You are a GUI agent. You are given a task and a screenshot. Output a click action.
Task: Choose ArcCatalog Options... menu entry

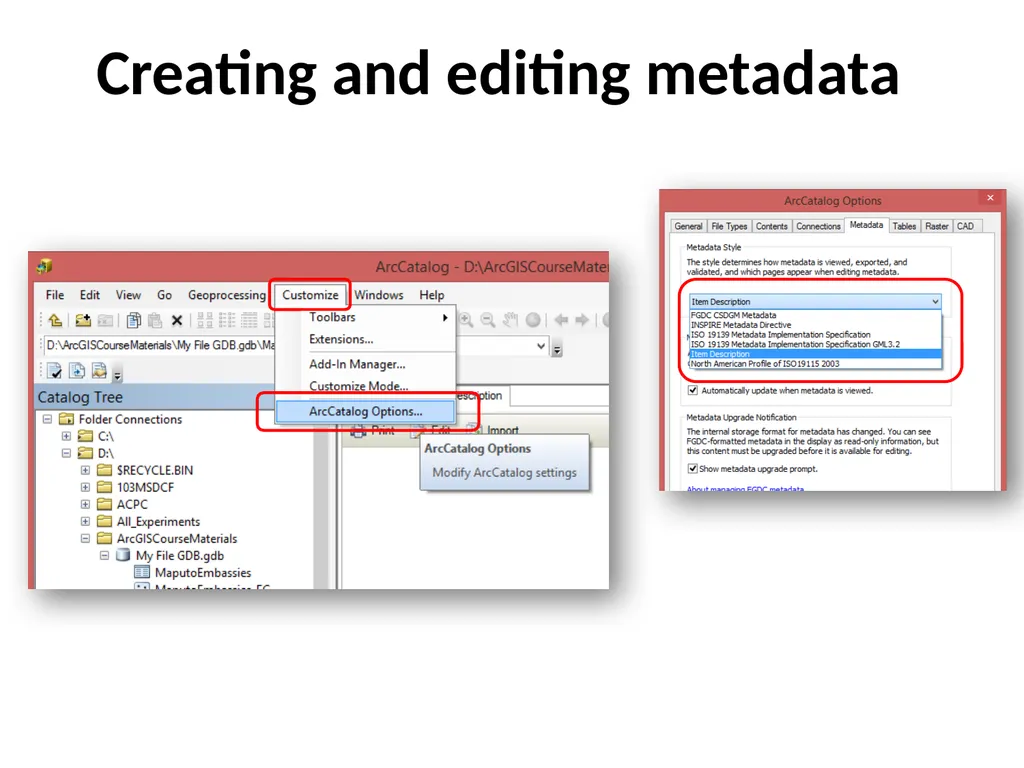click(x=365, y=411)
